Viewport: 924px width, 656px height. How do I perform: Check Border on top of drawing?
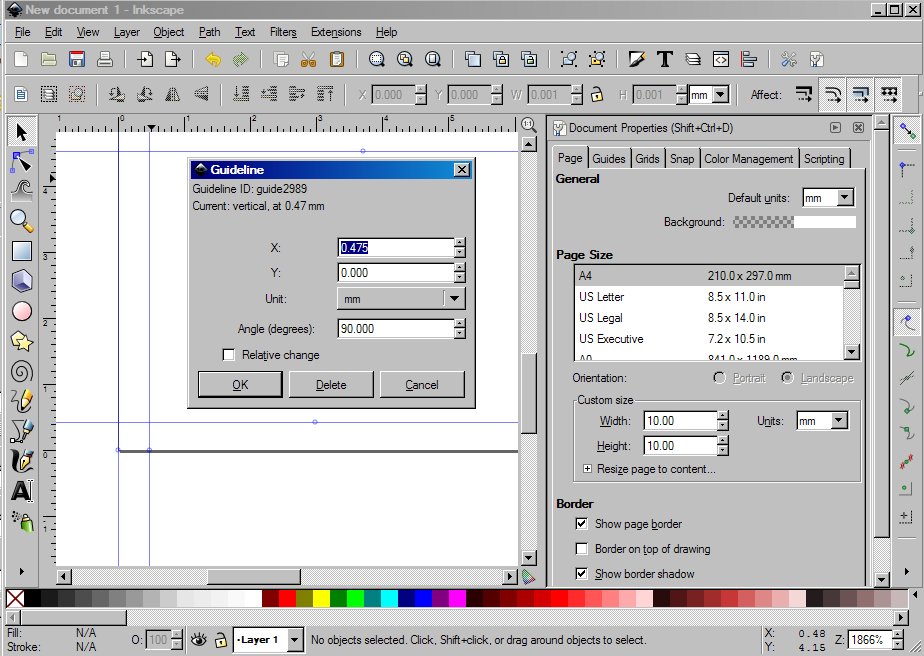point(582,549)
